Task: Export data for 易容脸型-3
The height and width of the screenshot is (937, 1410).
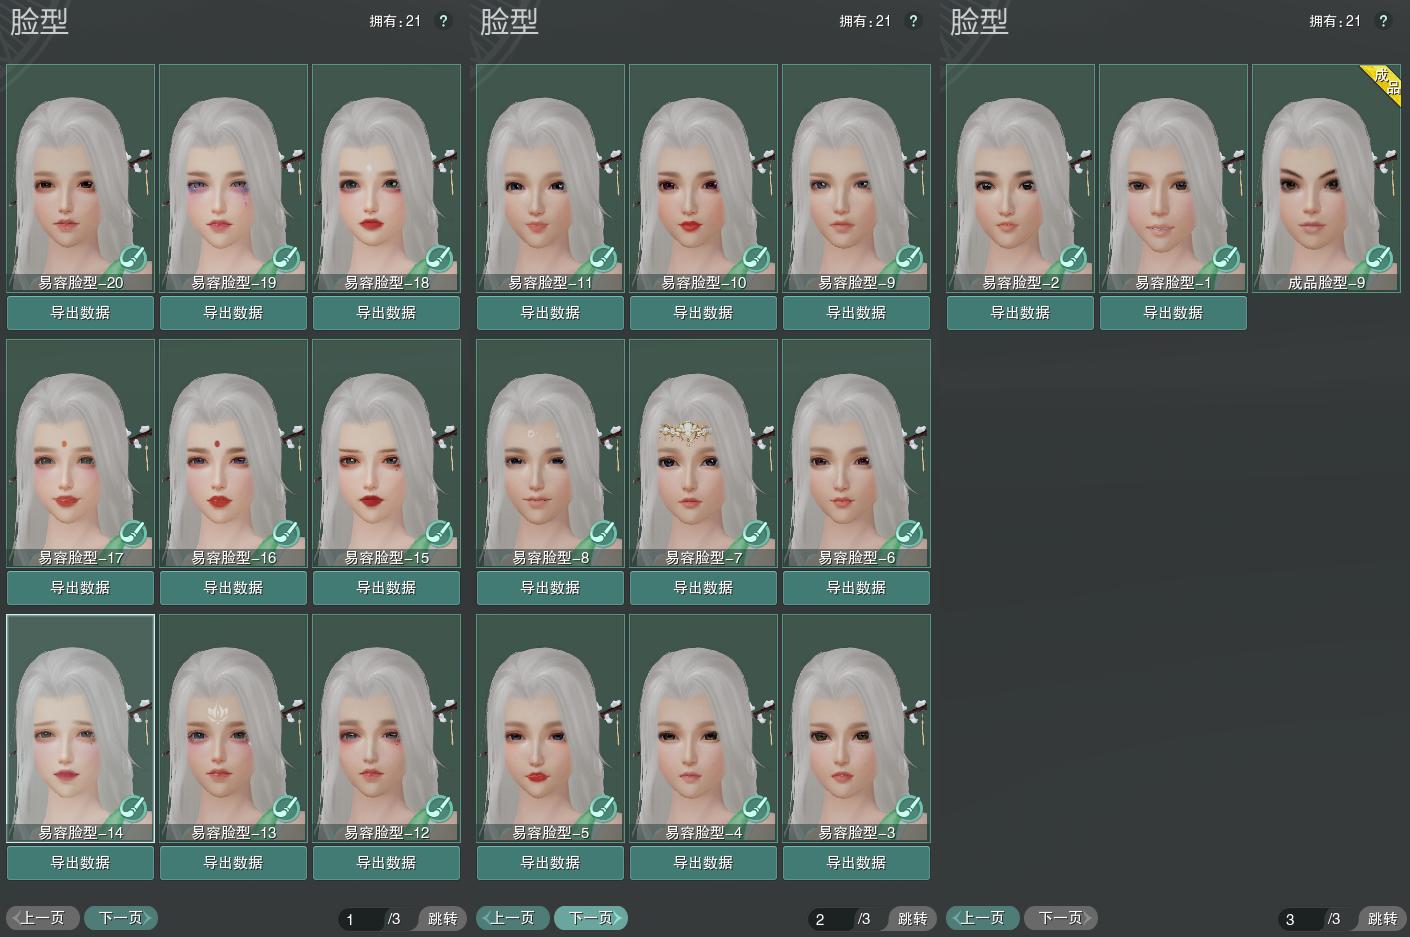Action: (x=856, y=863)
